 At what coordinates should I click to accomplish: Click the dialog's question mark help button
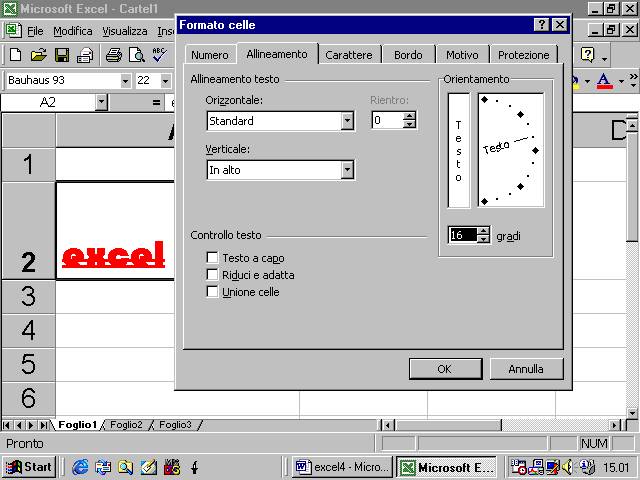pos(541,25)
